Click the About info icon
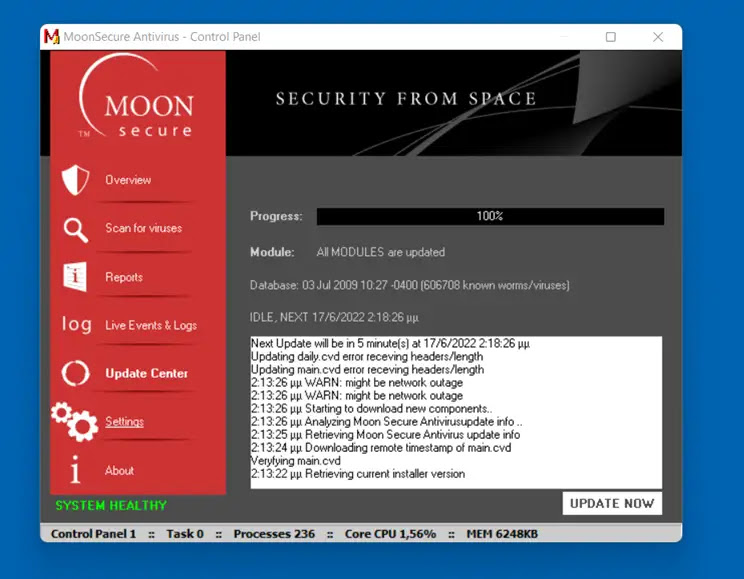The image size is (744, 579). [75, 469]
